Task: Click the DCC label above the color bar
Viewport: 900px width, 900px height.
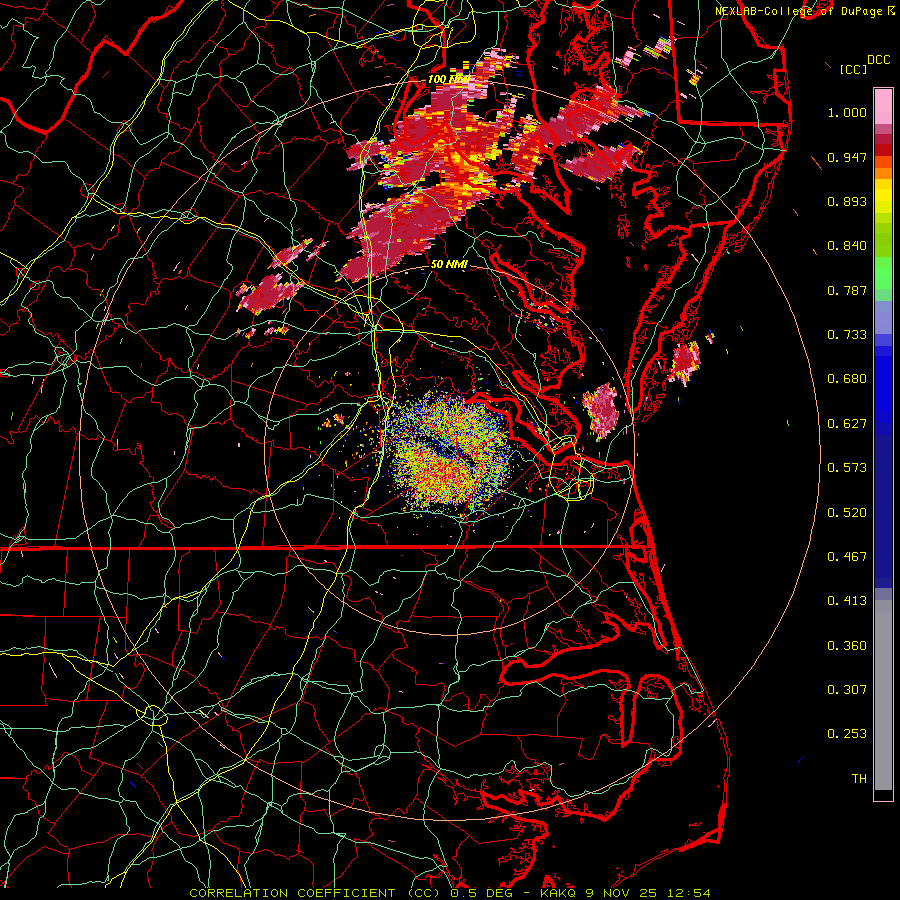Action: tap(878, 60)
